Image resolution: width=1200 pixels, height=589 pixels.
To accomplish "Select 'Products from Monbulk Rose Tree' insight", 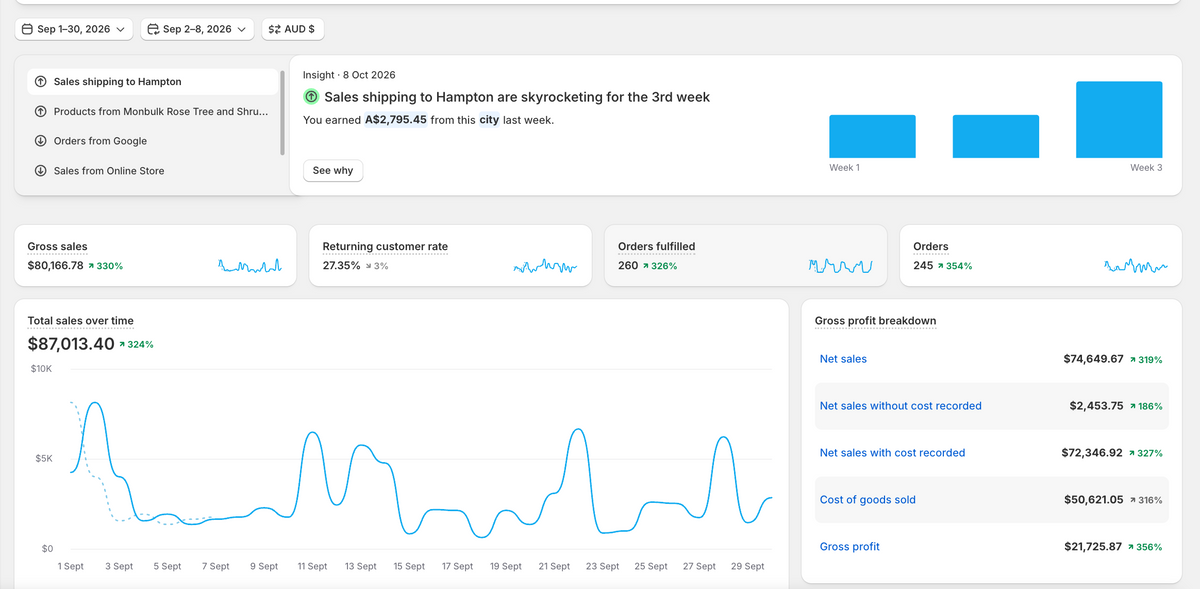I will click(x=153, y=112).
